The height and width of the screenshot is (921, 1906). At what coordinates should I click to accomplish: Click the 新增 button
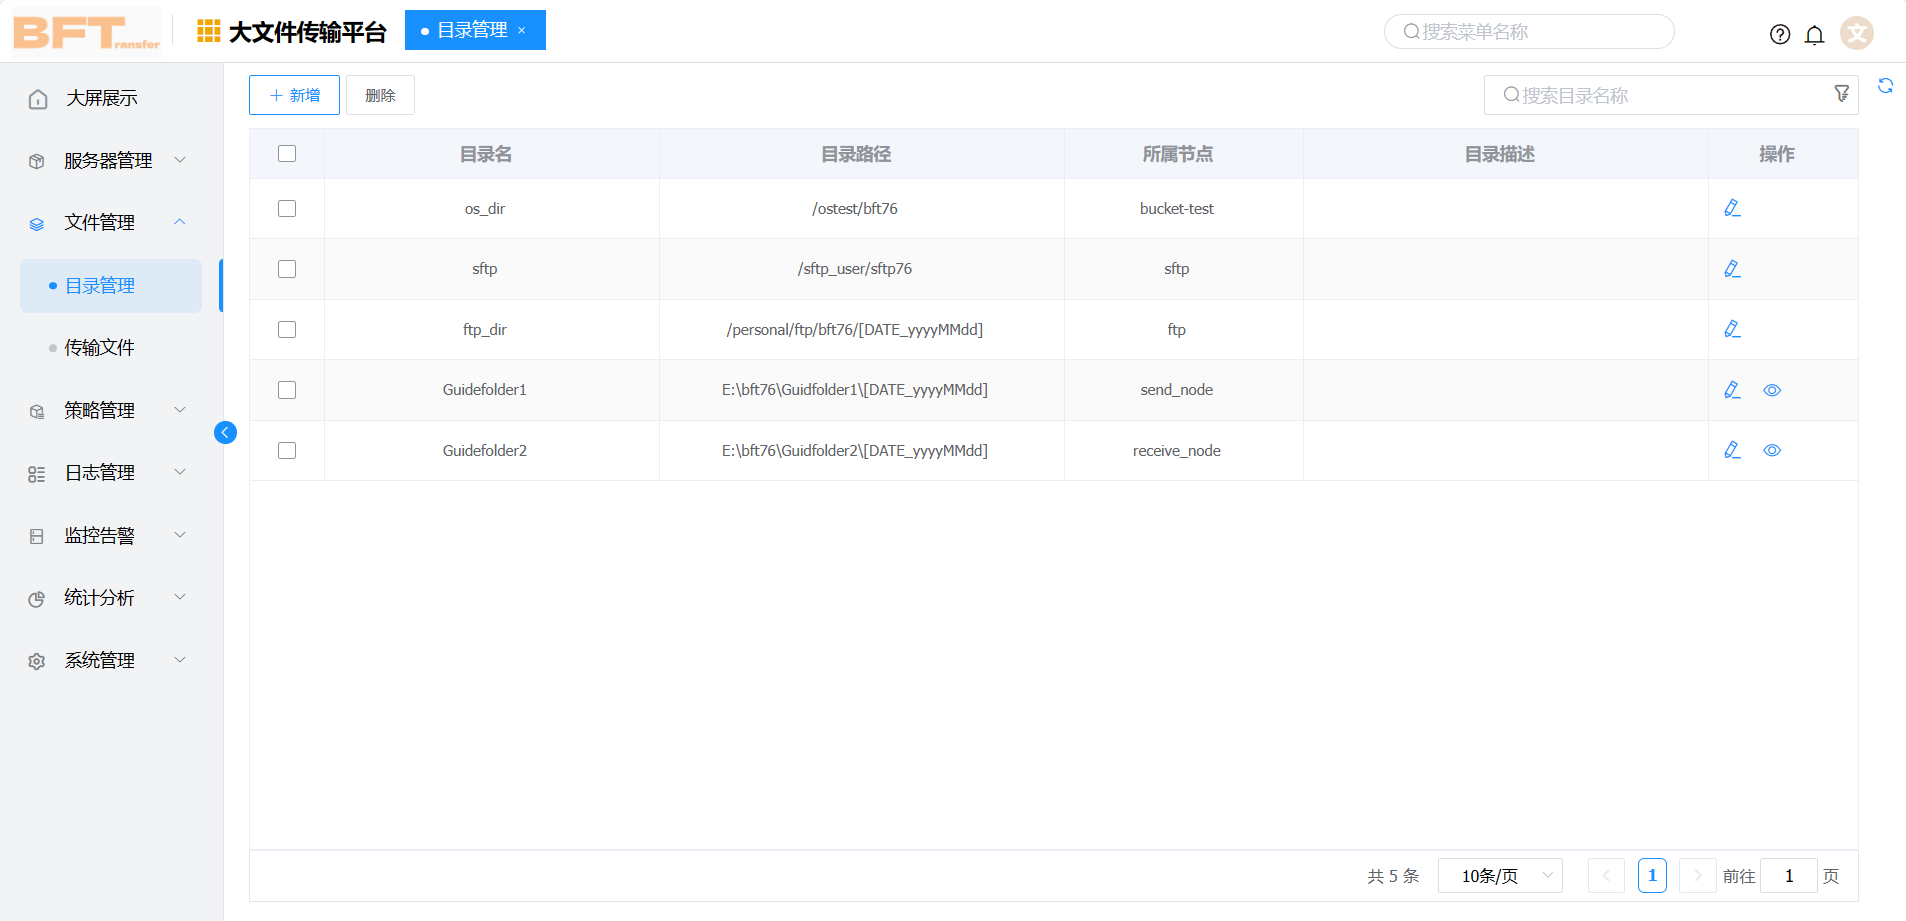point(294,95)
